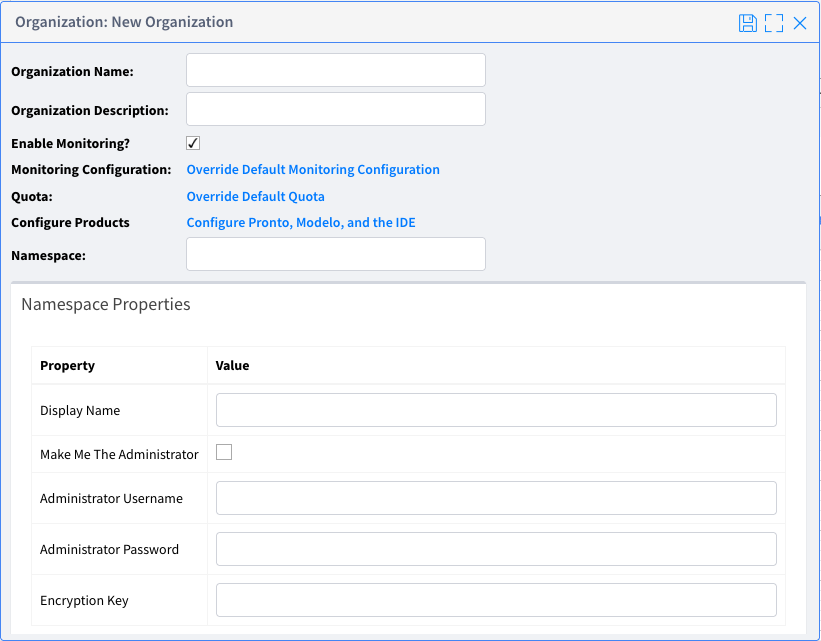Screen dimensions: 821x641
Task: Click the save organization disk icon
Action: [747, 23]
